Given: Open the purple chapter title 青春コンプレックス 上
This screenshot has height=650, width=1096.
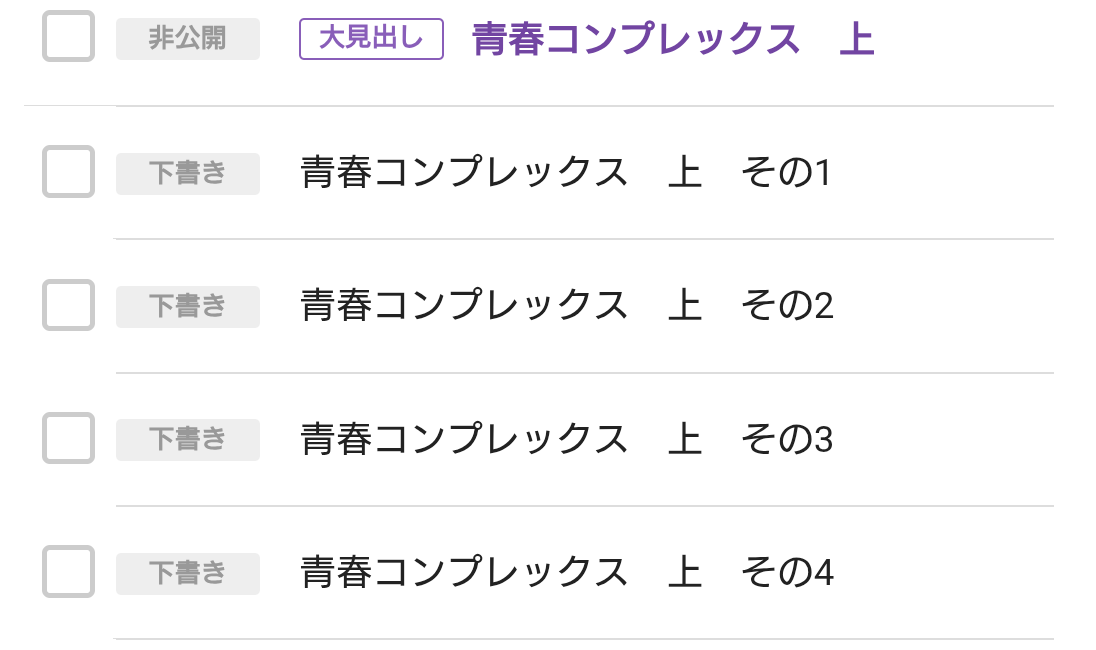Looking at the screenshot, I should 672,40.
